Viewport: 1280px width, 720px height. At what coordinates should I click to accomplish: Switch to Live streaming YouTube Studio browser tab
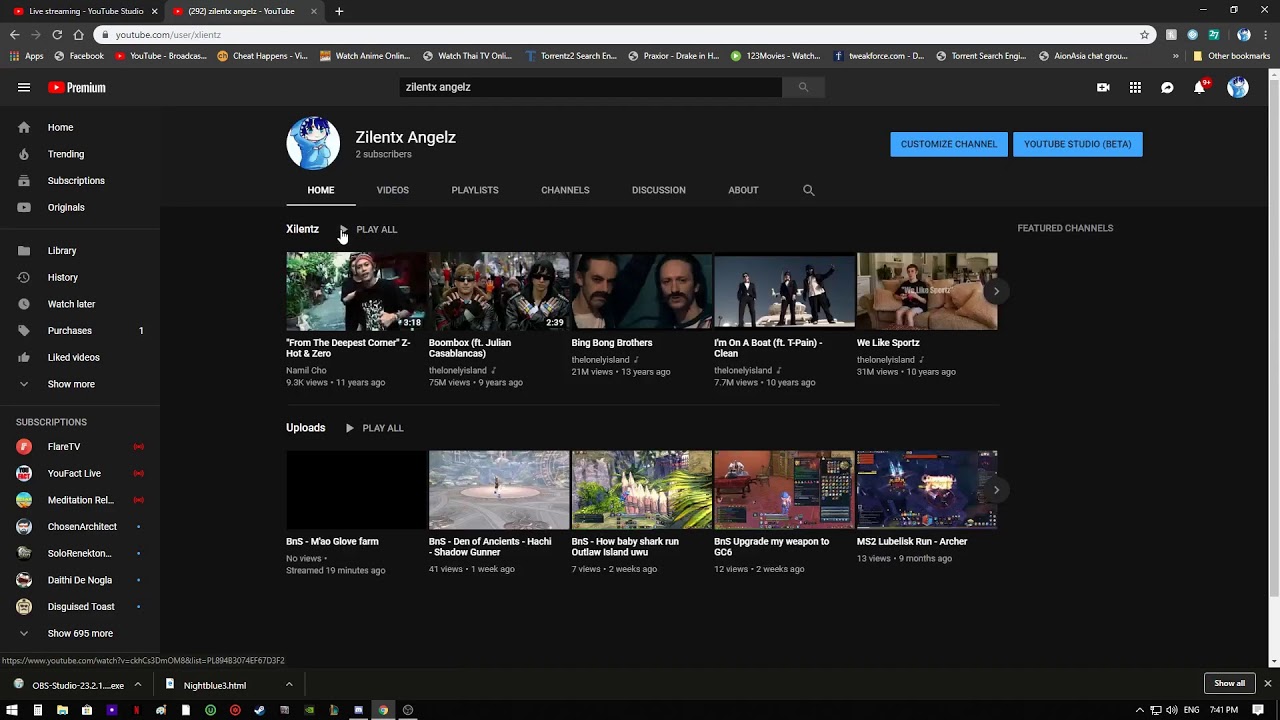pyautogui.click(x=84, y=11)
